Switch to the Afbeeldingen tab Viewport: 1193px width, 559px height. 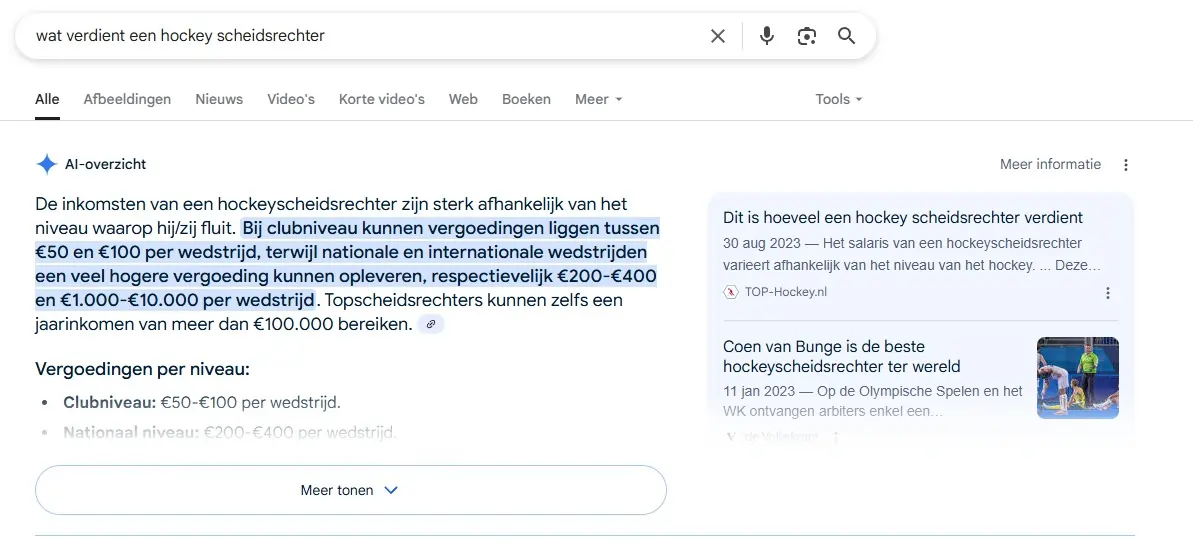click(127, 99)
